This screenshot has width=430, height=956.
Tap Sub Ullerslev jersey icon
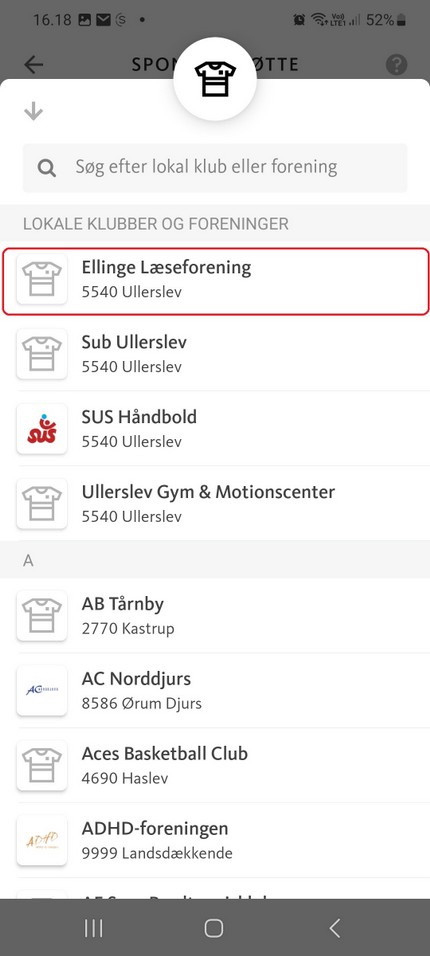[x=41, y=354]
